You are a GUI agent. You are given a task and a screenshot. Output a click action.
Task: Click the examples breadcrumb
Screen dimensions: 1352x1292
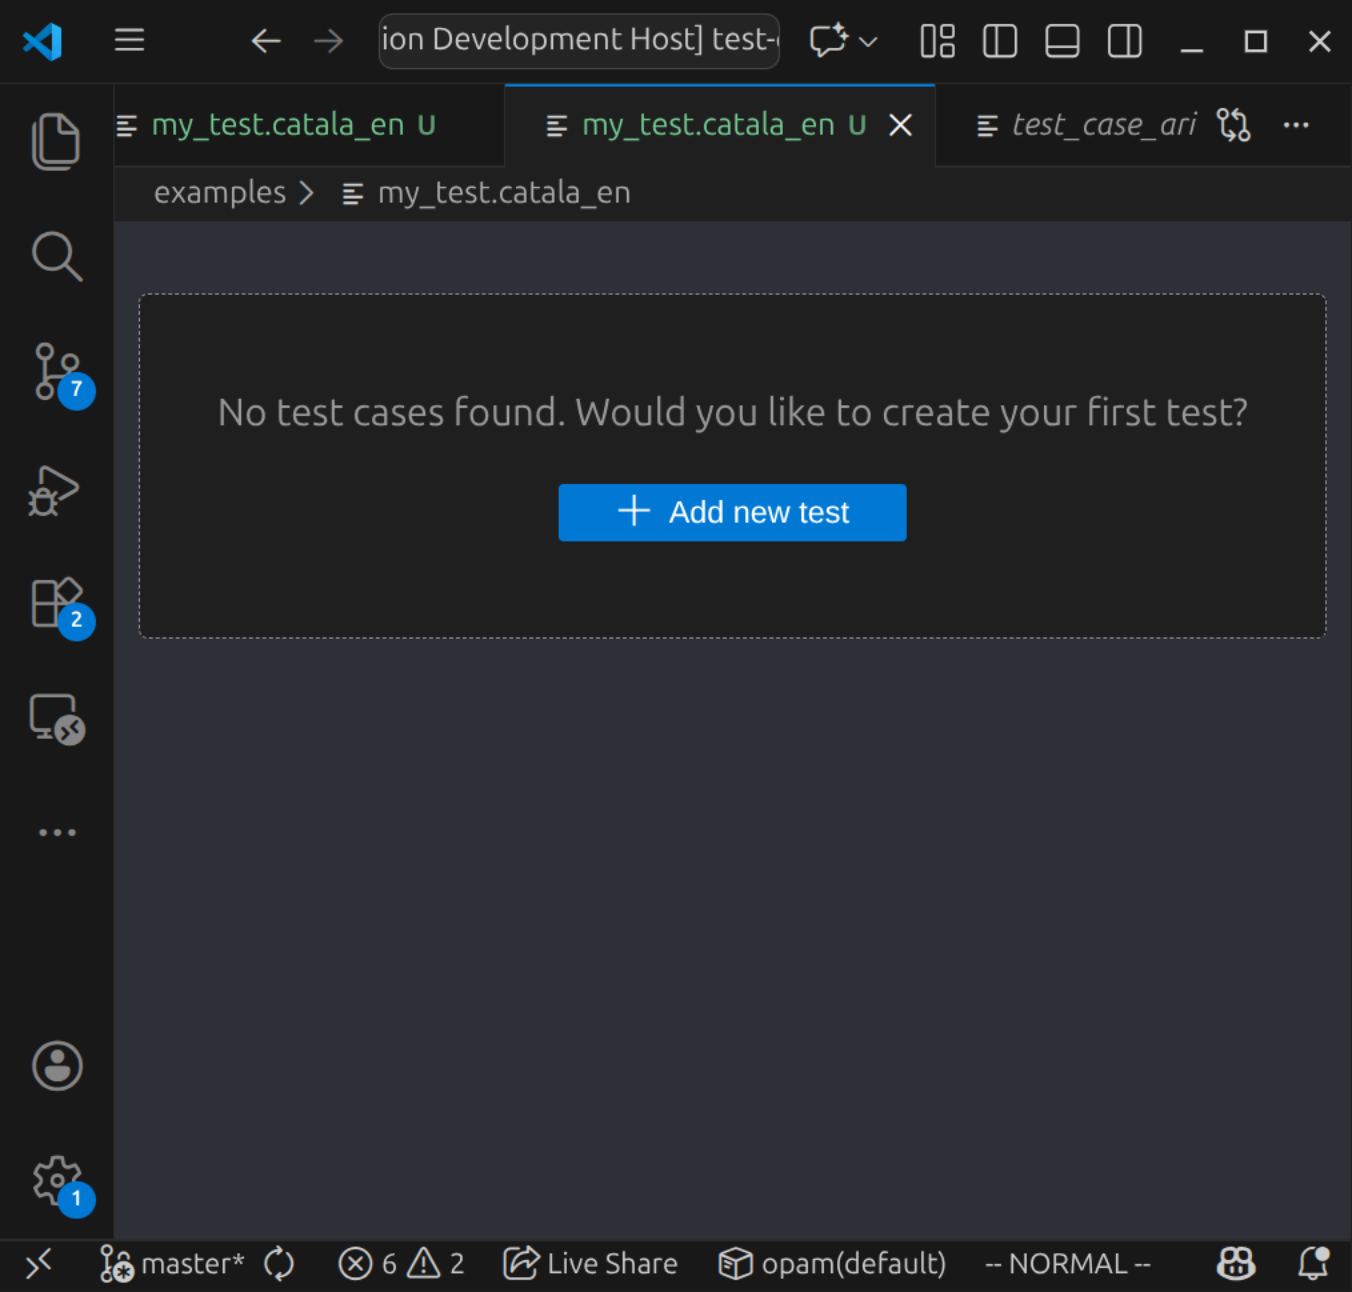point(220,192)
